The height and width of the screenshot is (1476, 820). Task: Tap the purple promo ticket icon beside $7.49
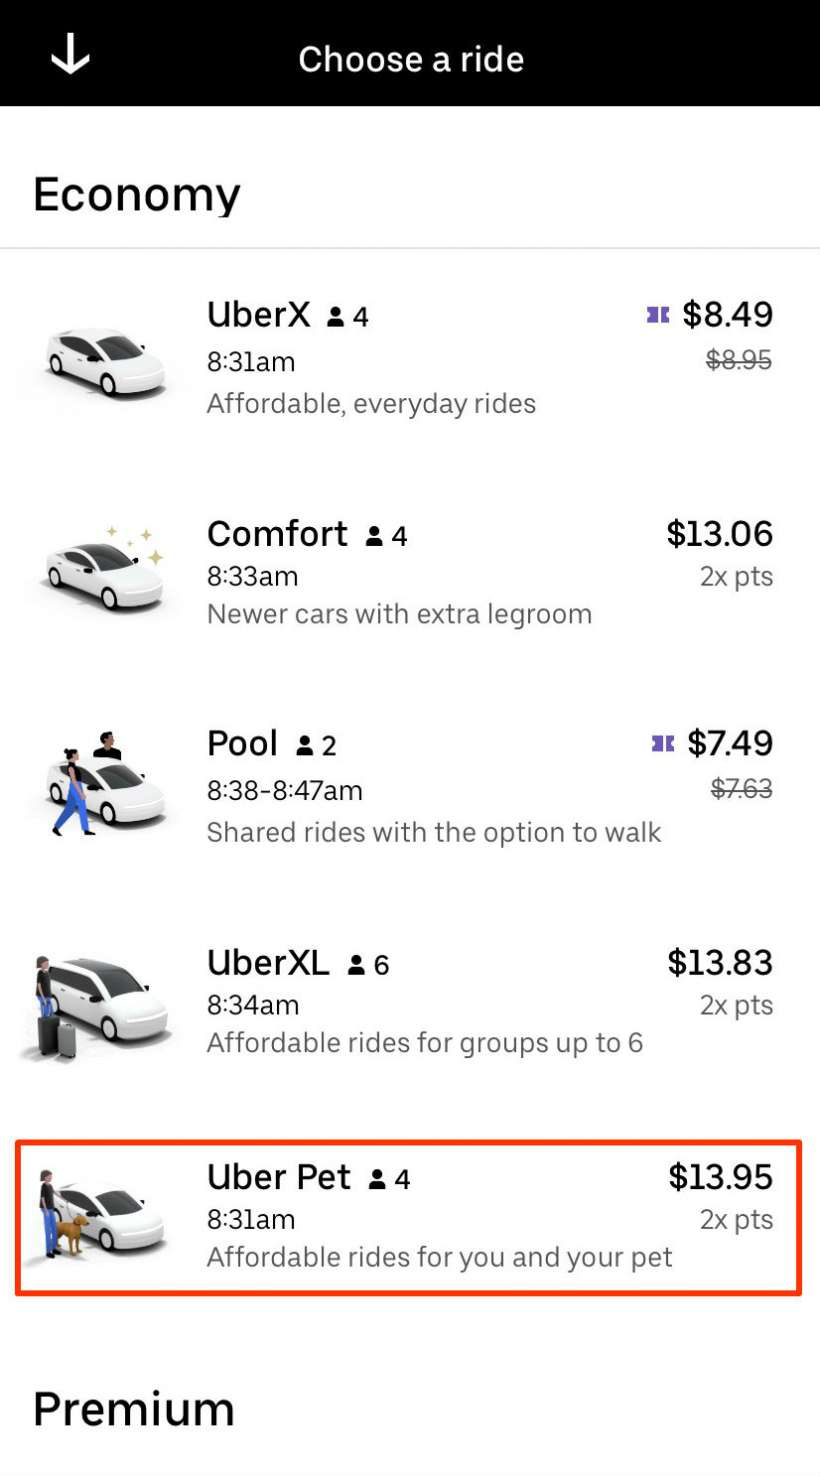pos(662,744)
